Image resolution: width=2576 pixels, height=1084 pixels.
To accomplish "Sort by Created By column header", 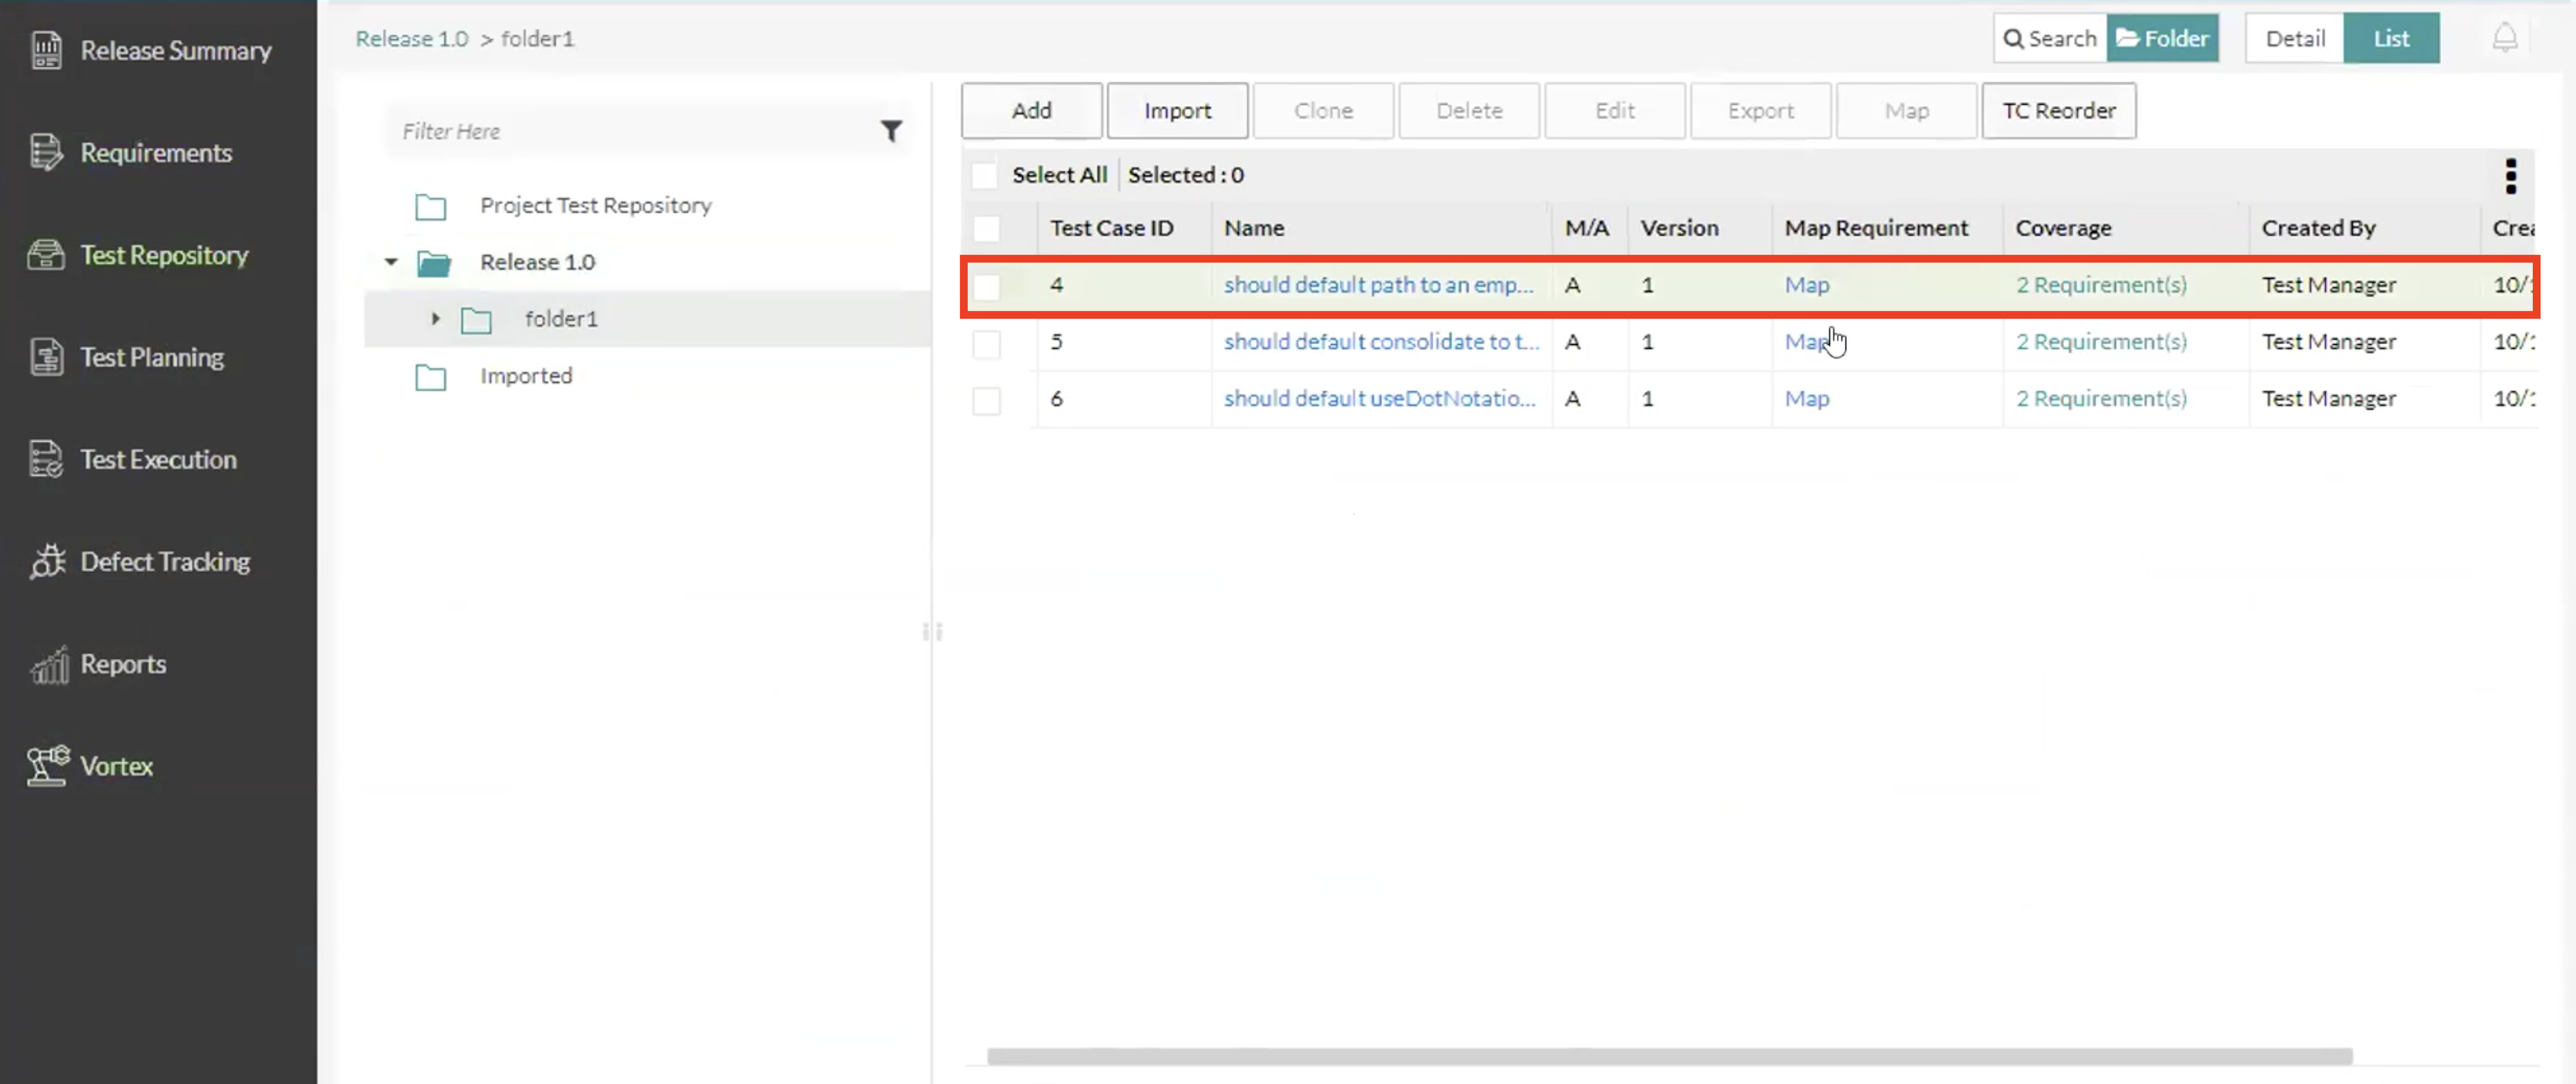I will click(2318, 228).
